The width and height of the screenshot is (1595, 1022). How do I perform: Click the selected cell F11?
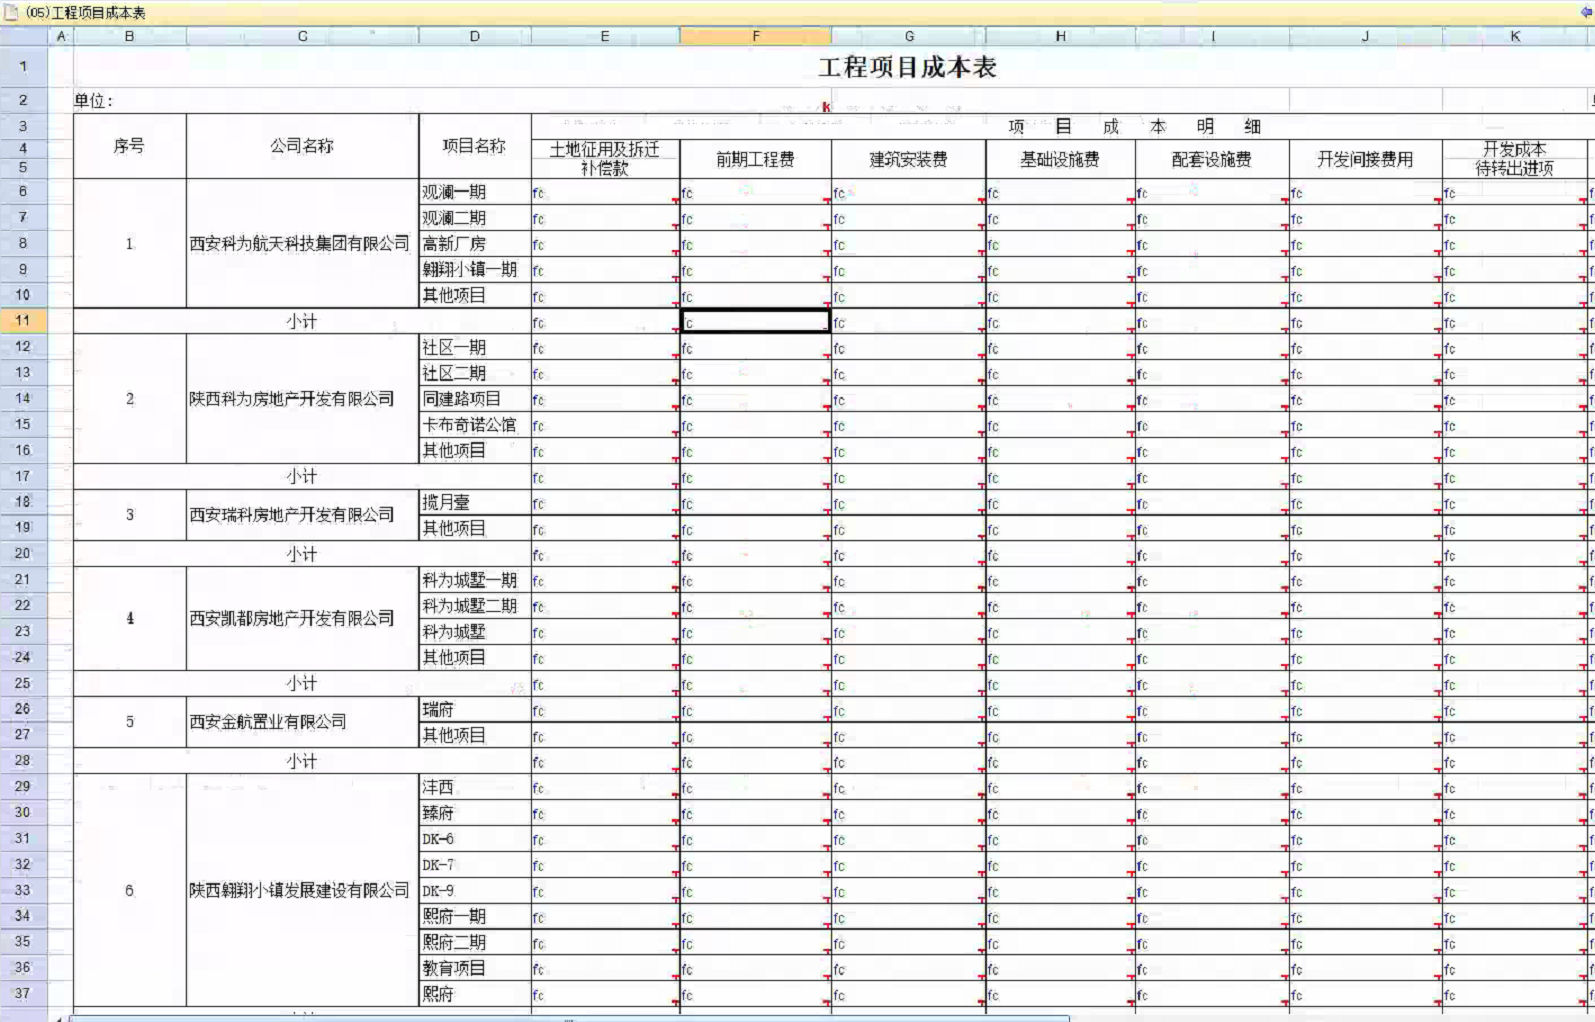tap(756, 321)
